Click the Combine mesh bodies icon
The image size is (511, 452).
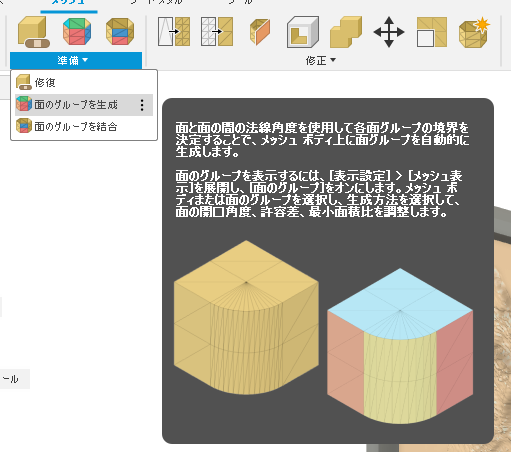coord(346,32)
